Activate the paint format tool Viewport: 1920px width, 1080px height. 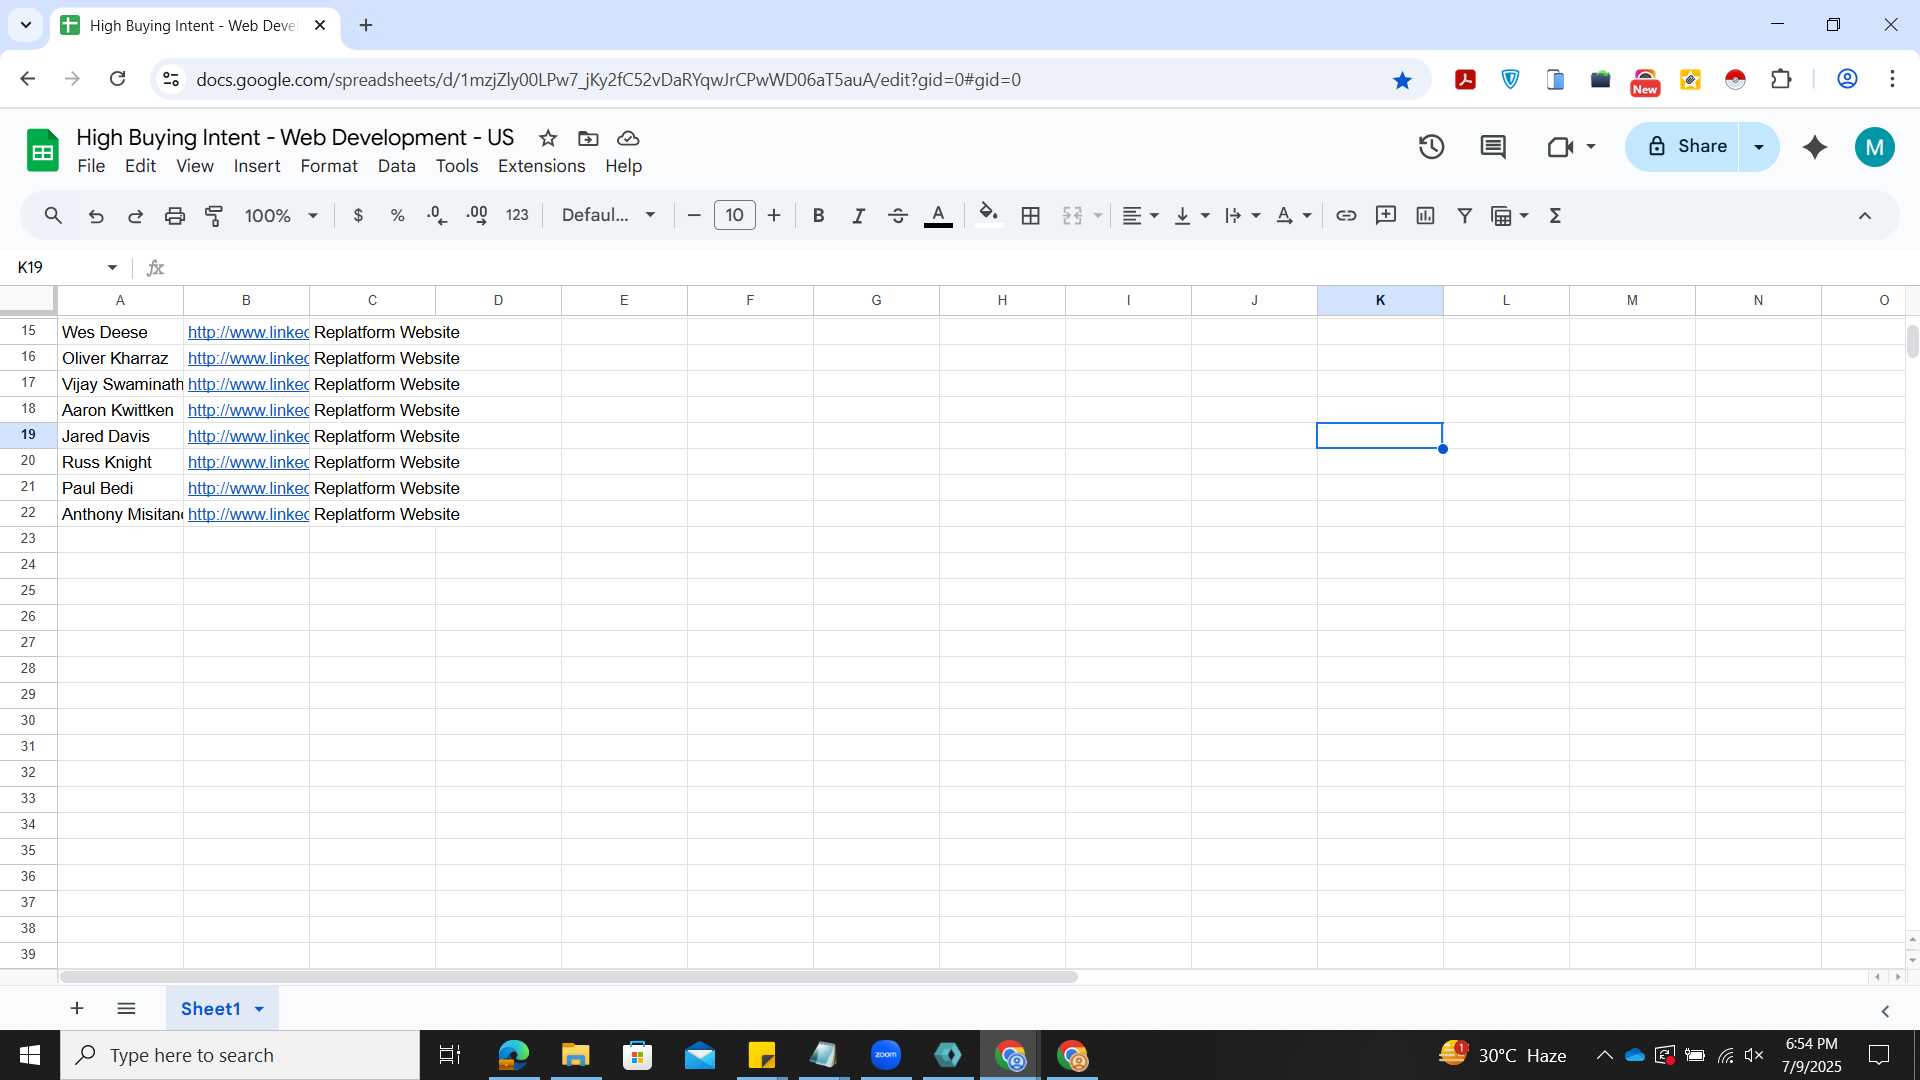point(214,215)
